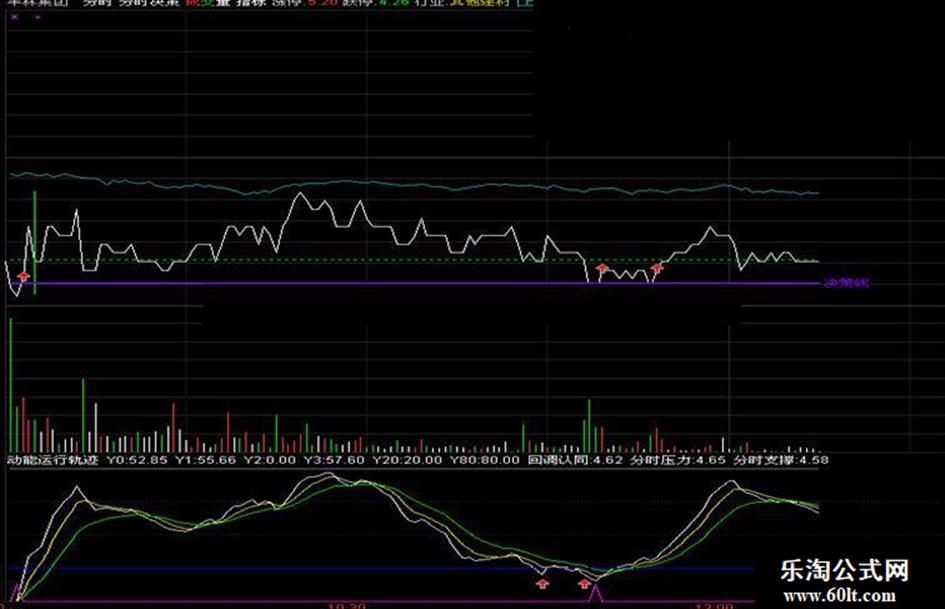Click the 回调认同:4.62 indicator value

point(576,461)
